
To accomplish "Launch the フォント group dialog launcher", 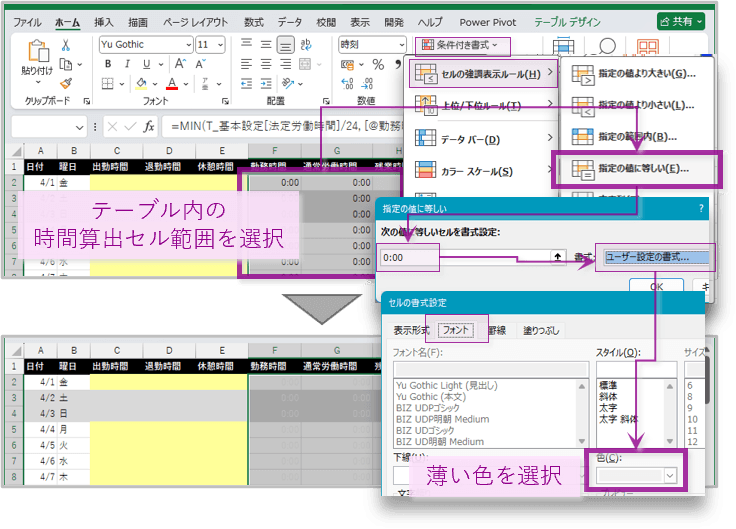I will click(x=225, y=101).
